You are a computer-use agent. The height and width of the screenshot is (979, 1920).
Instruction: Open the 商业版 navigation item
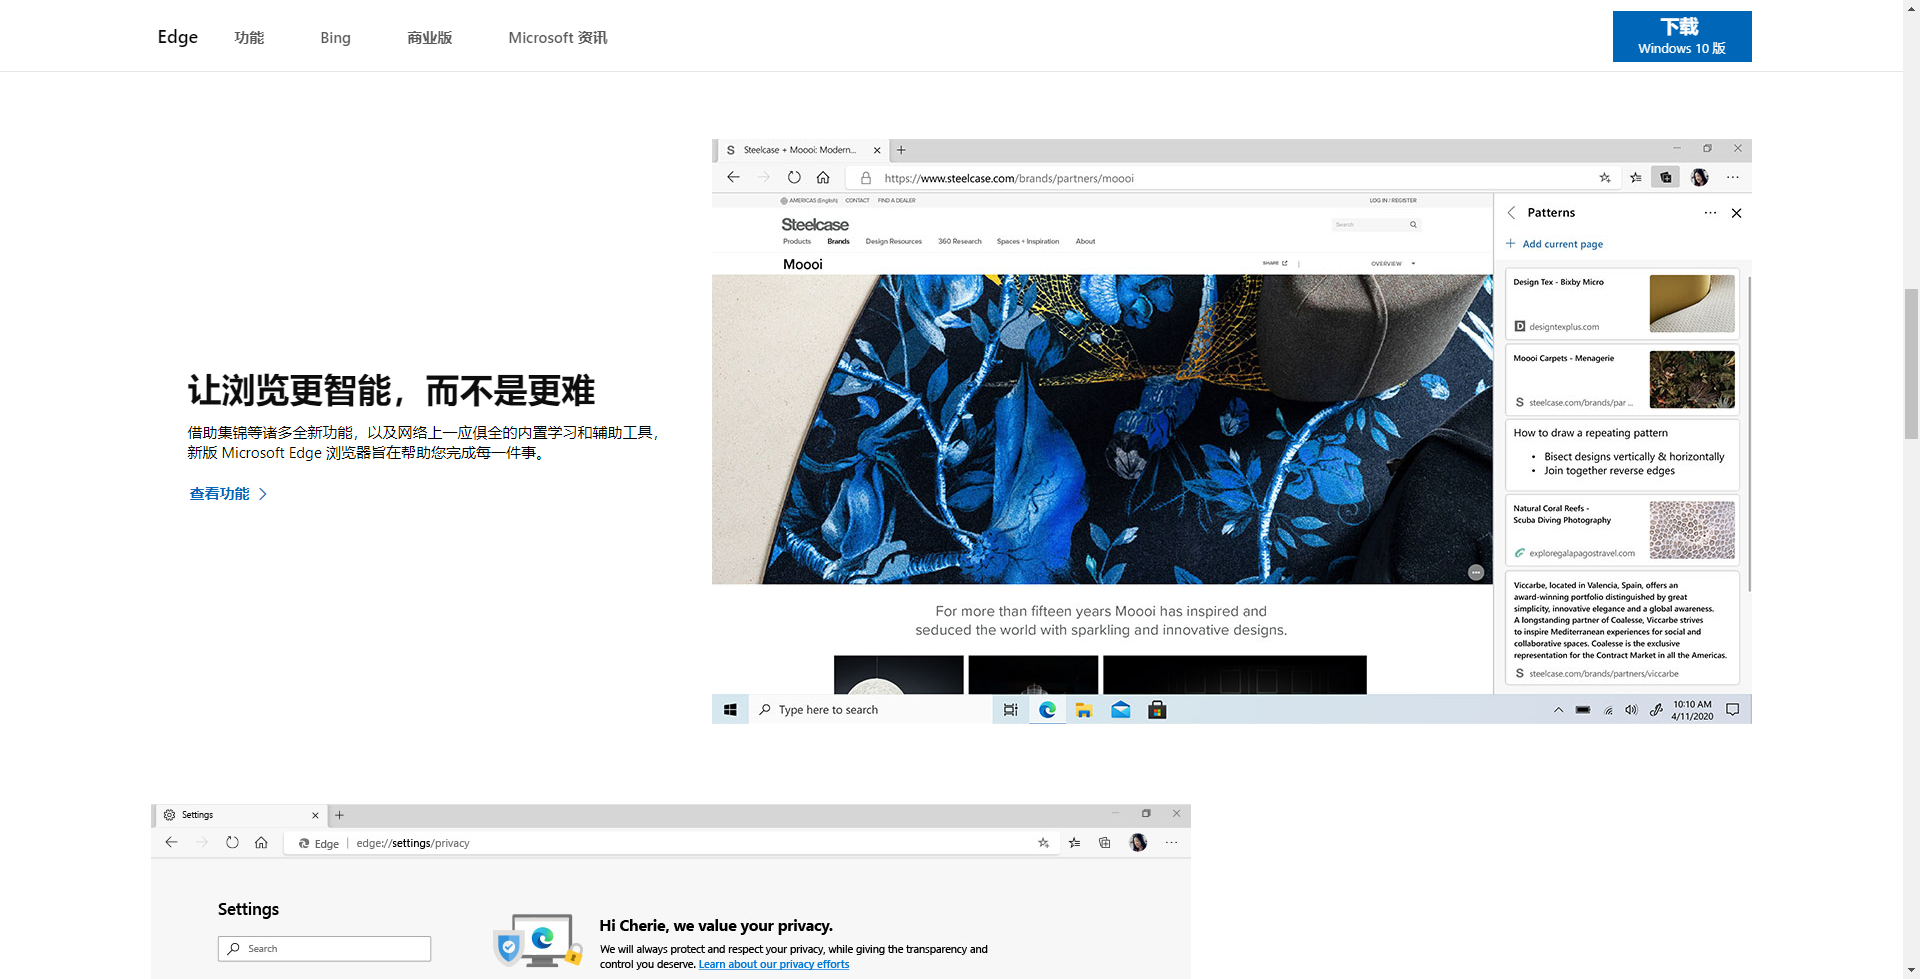430,38
